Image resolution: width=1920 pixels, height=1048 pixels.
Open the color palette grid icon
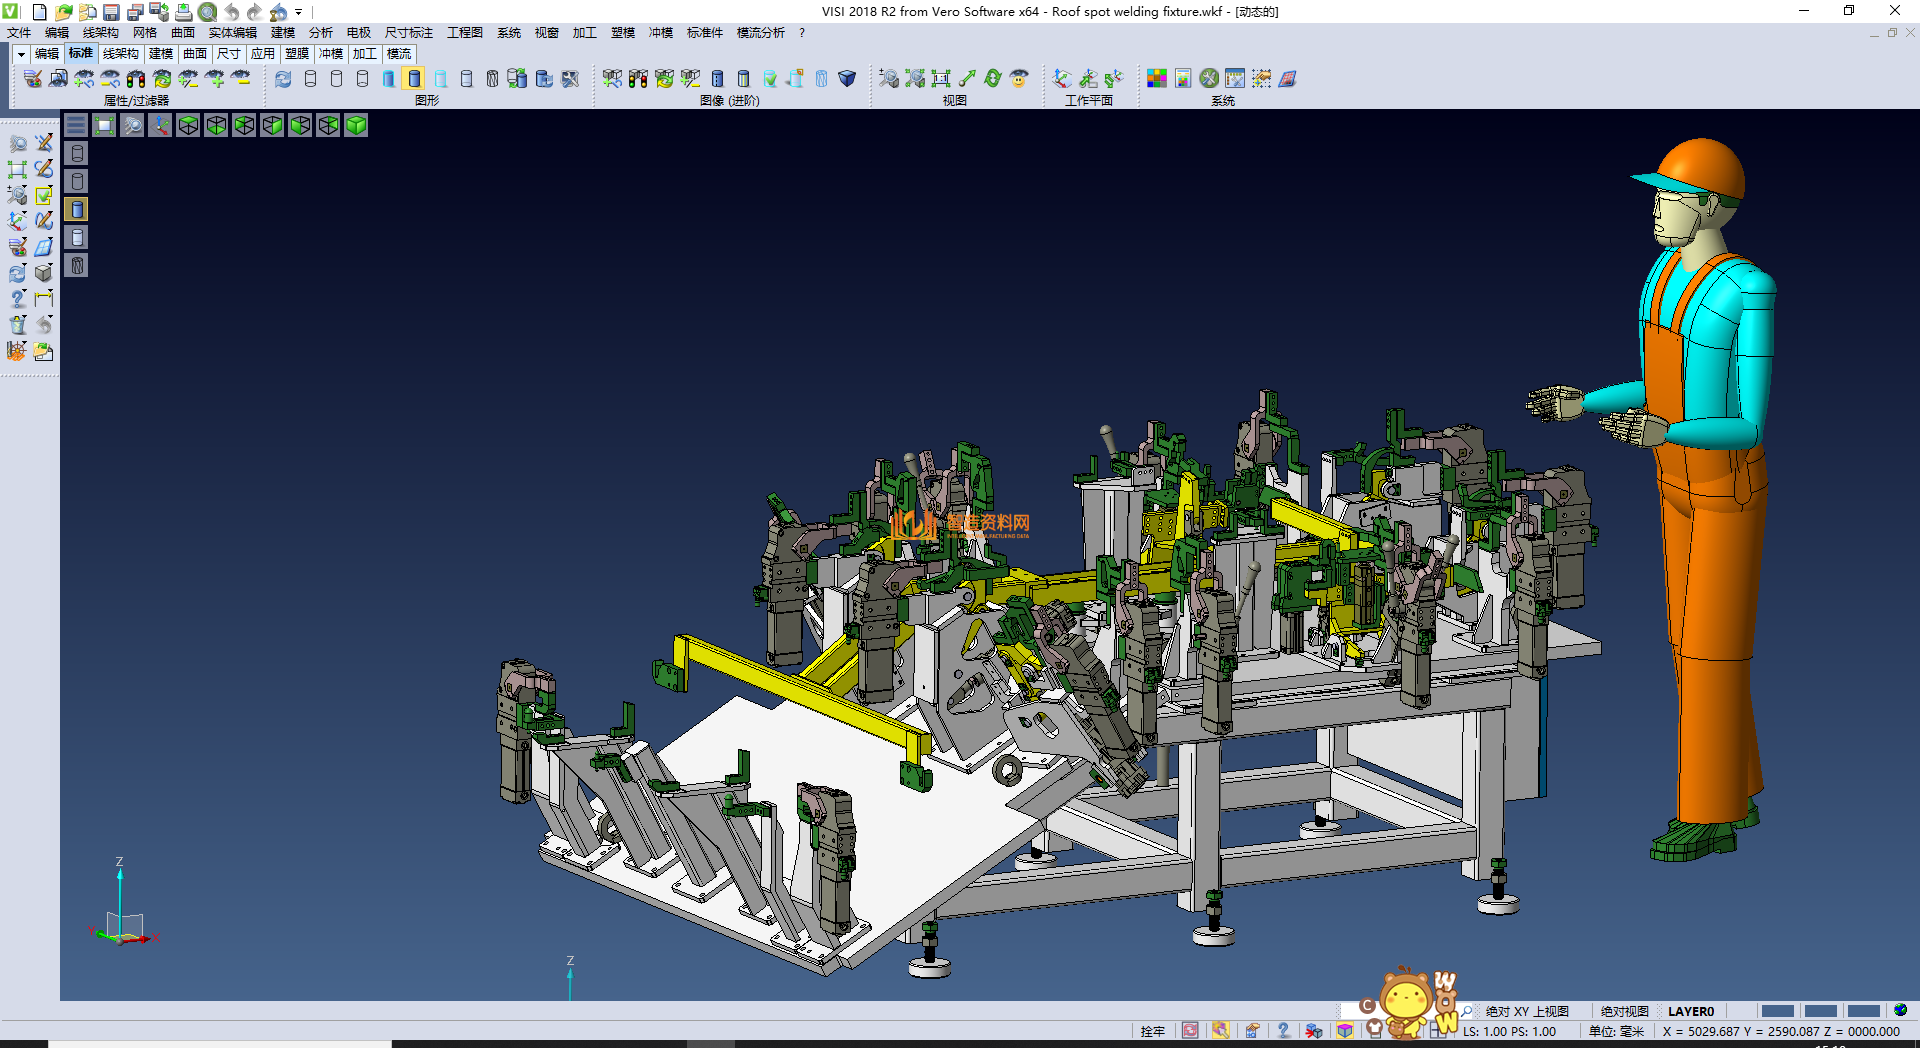(x=1156, y=78)
